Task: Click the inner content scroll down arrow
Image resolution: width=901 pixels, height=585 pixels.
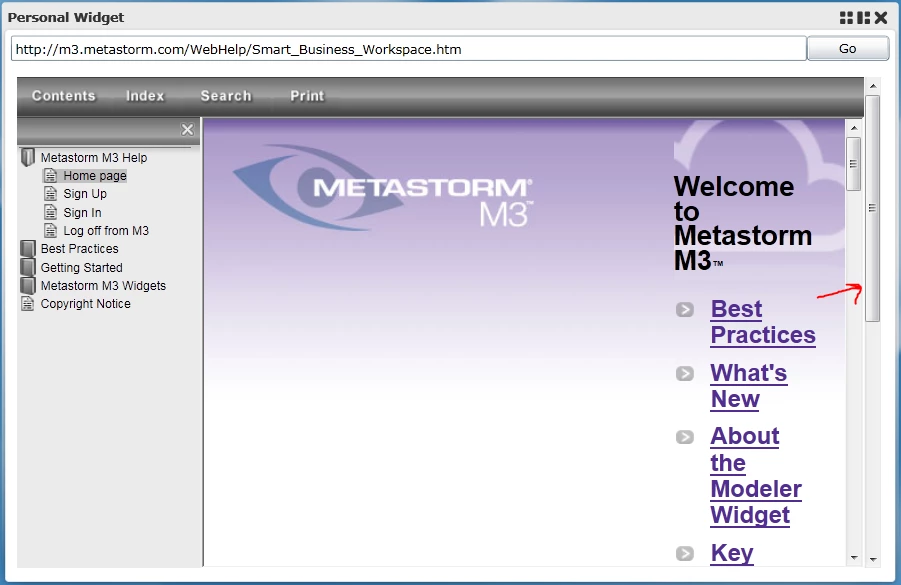Action: 853,557
